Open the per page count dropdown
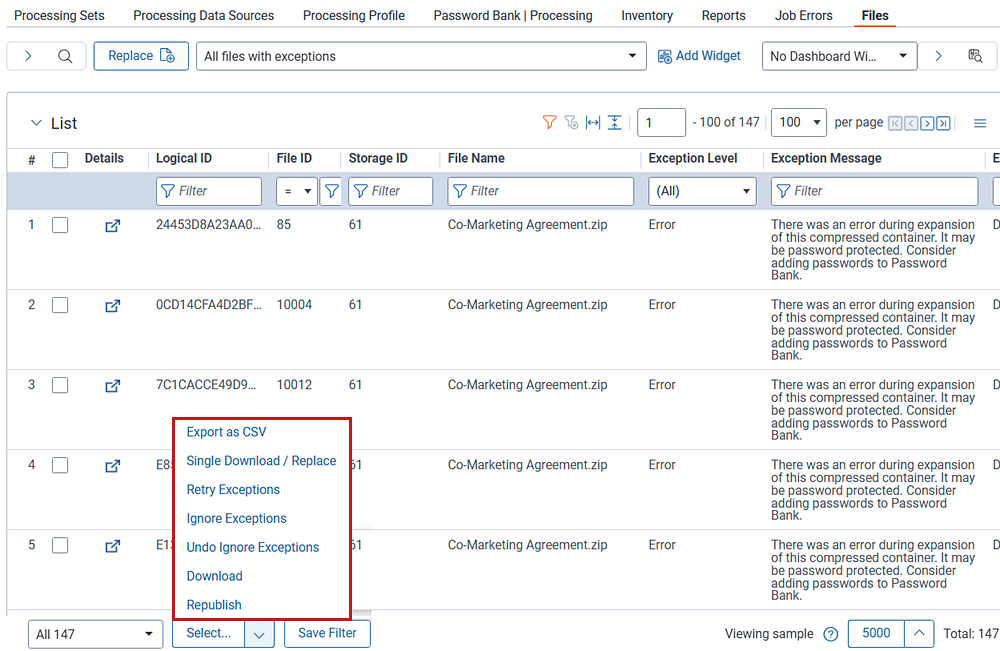 pos(798,122)
